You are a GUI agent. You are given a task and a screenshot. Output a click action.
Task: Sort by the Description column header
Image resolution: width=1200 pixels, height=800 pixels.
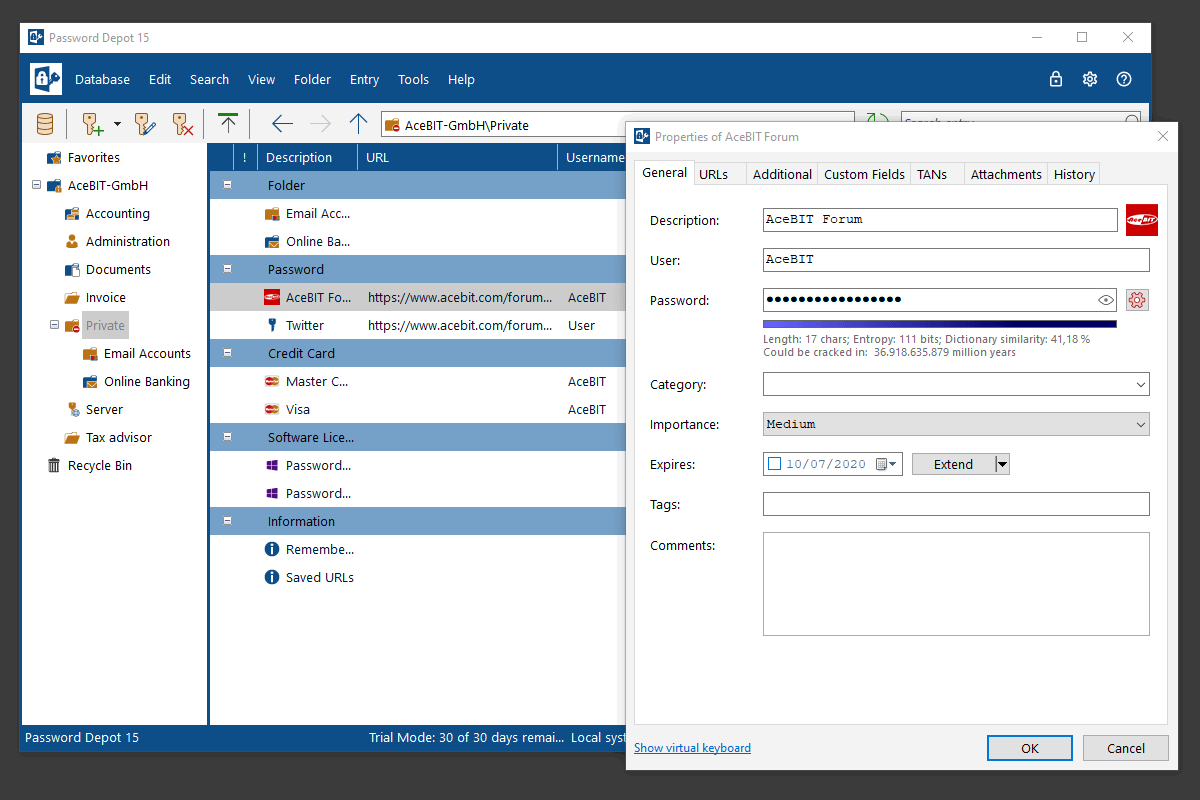coord(307,157)
